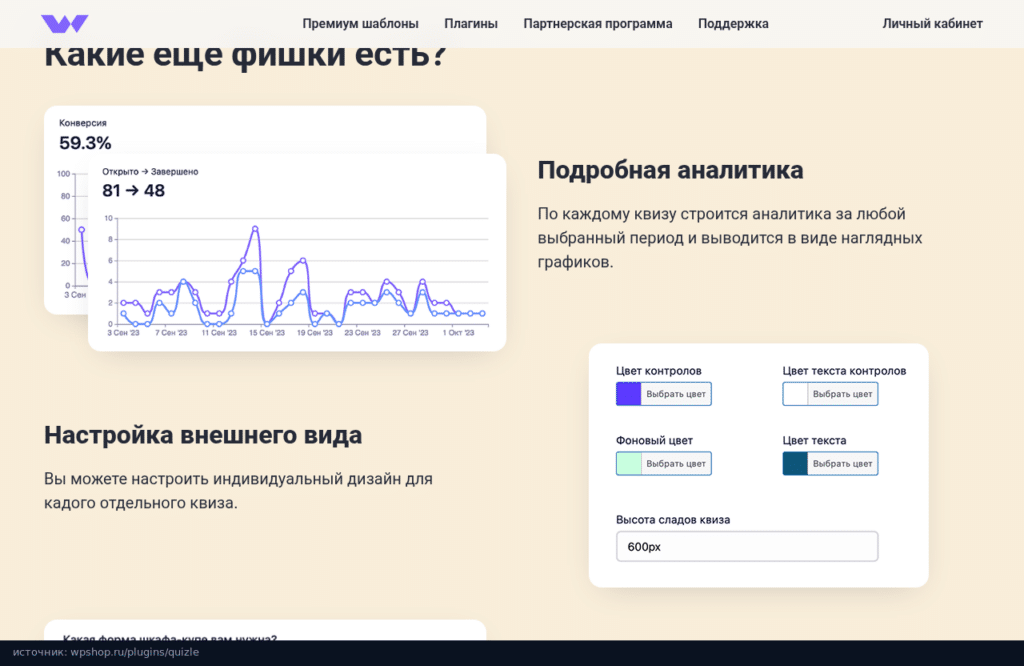Viewport: 1024px width, 666px height.
Task: Click the 27 Сен '23 axis label
Action: pos(410,332)
